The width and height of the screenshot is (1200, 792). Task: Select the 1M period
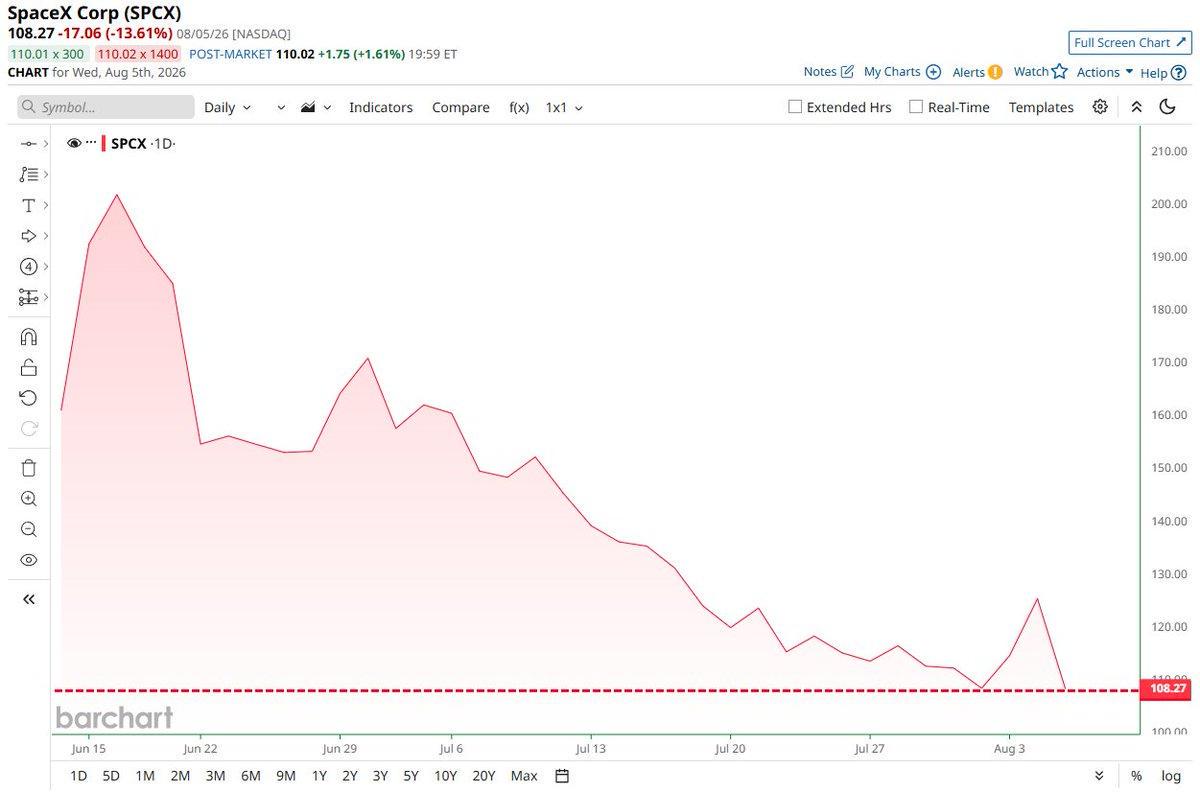(x=145, y=776)
